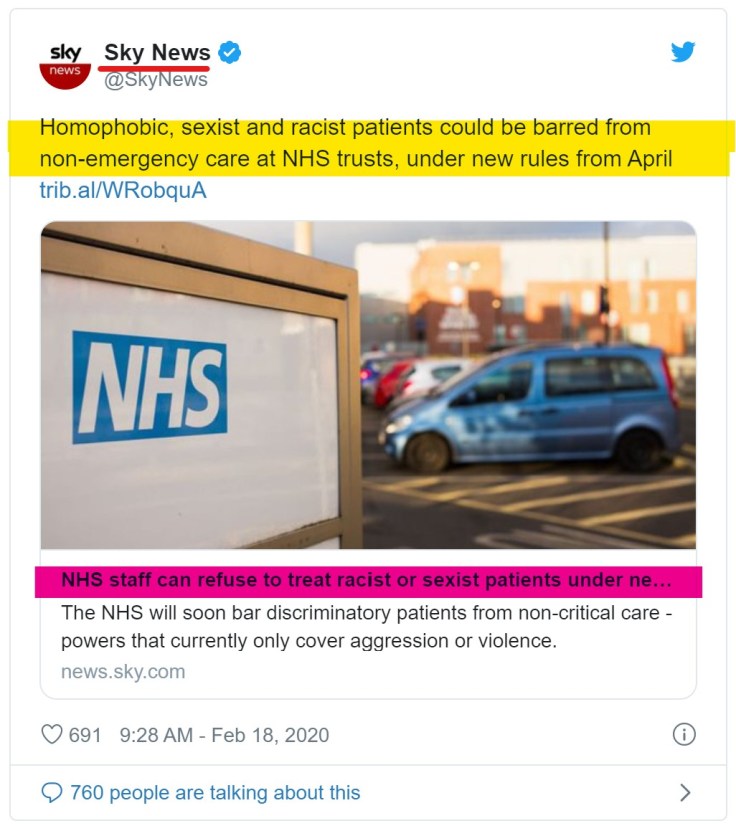Click the Twitter bird logo
Screen dimensions: 736x836
[x=683, y=52]
